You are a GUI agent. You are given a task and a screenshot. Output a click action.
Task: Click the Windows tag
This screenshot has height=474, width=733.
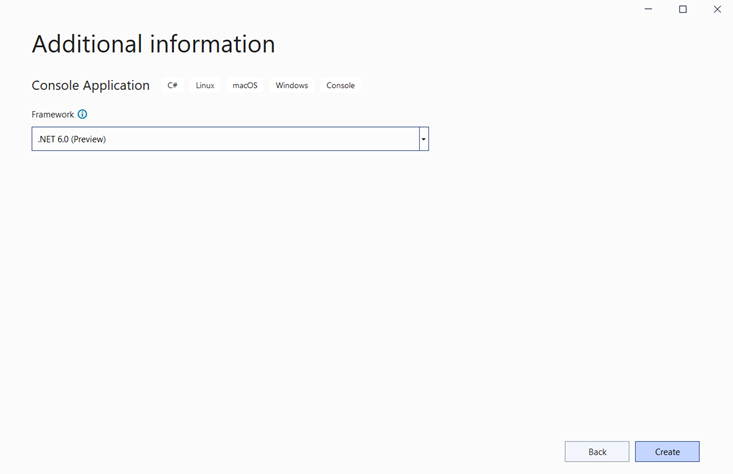click(292, 85)
